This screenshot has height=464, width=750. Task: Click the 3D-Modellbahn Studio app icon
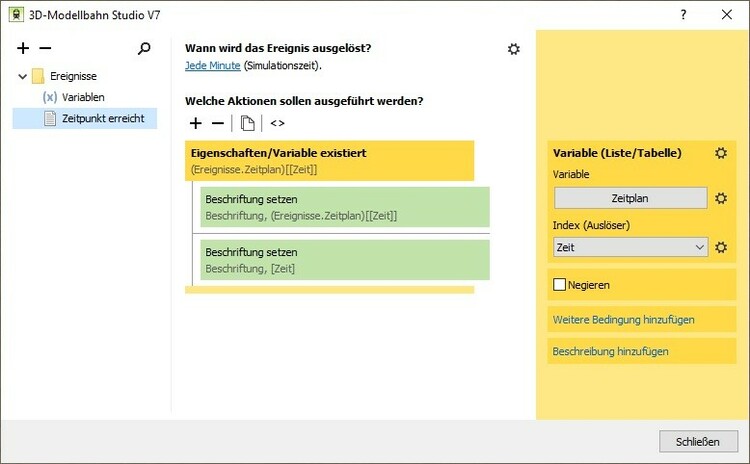point(17,15)
